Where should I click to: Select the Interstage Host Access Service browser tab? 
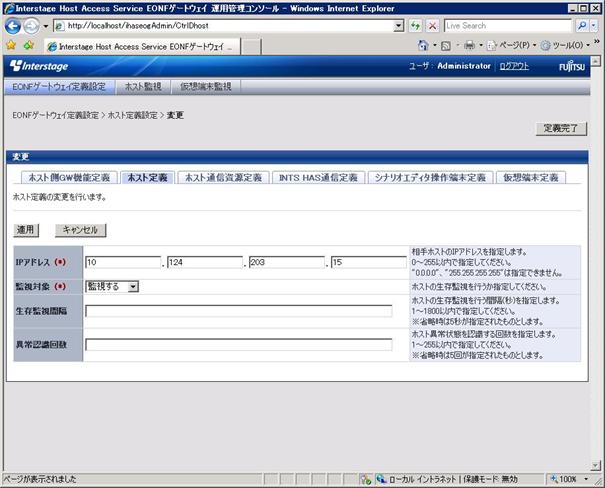point(142,47)
